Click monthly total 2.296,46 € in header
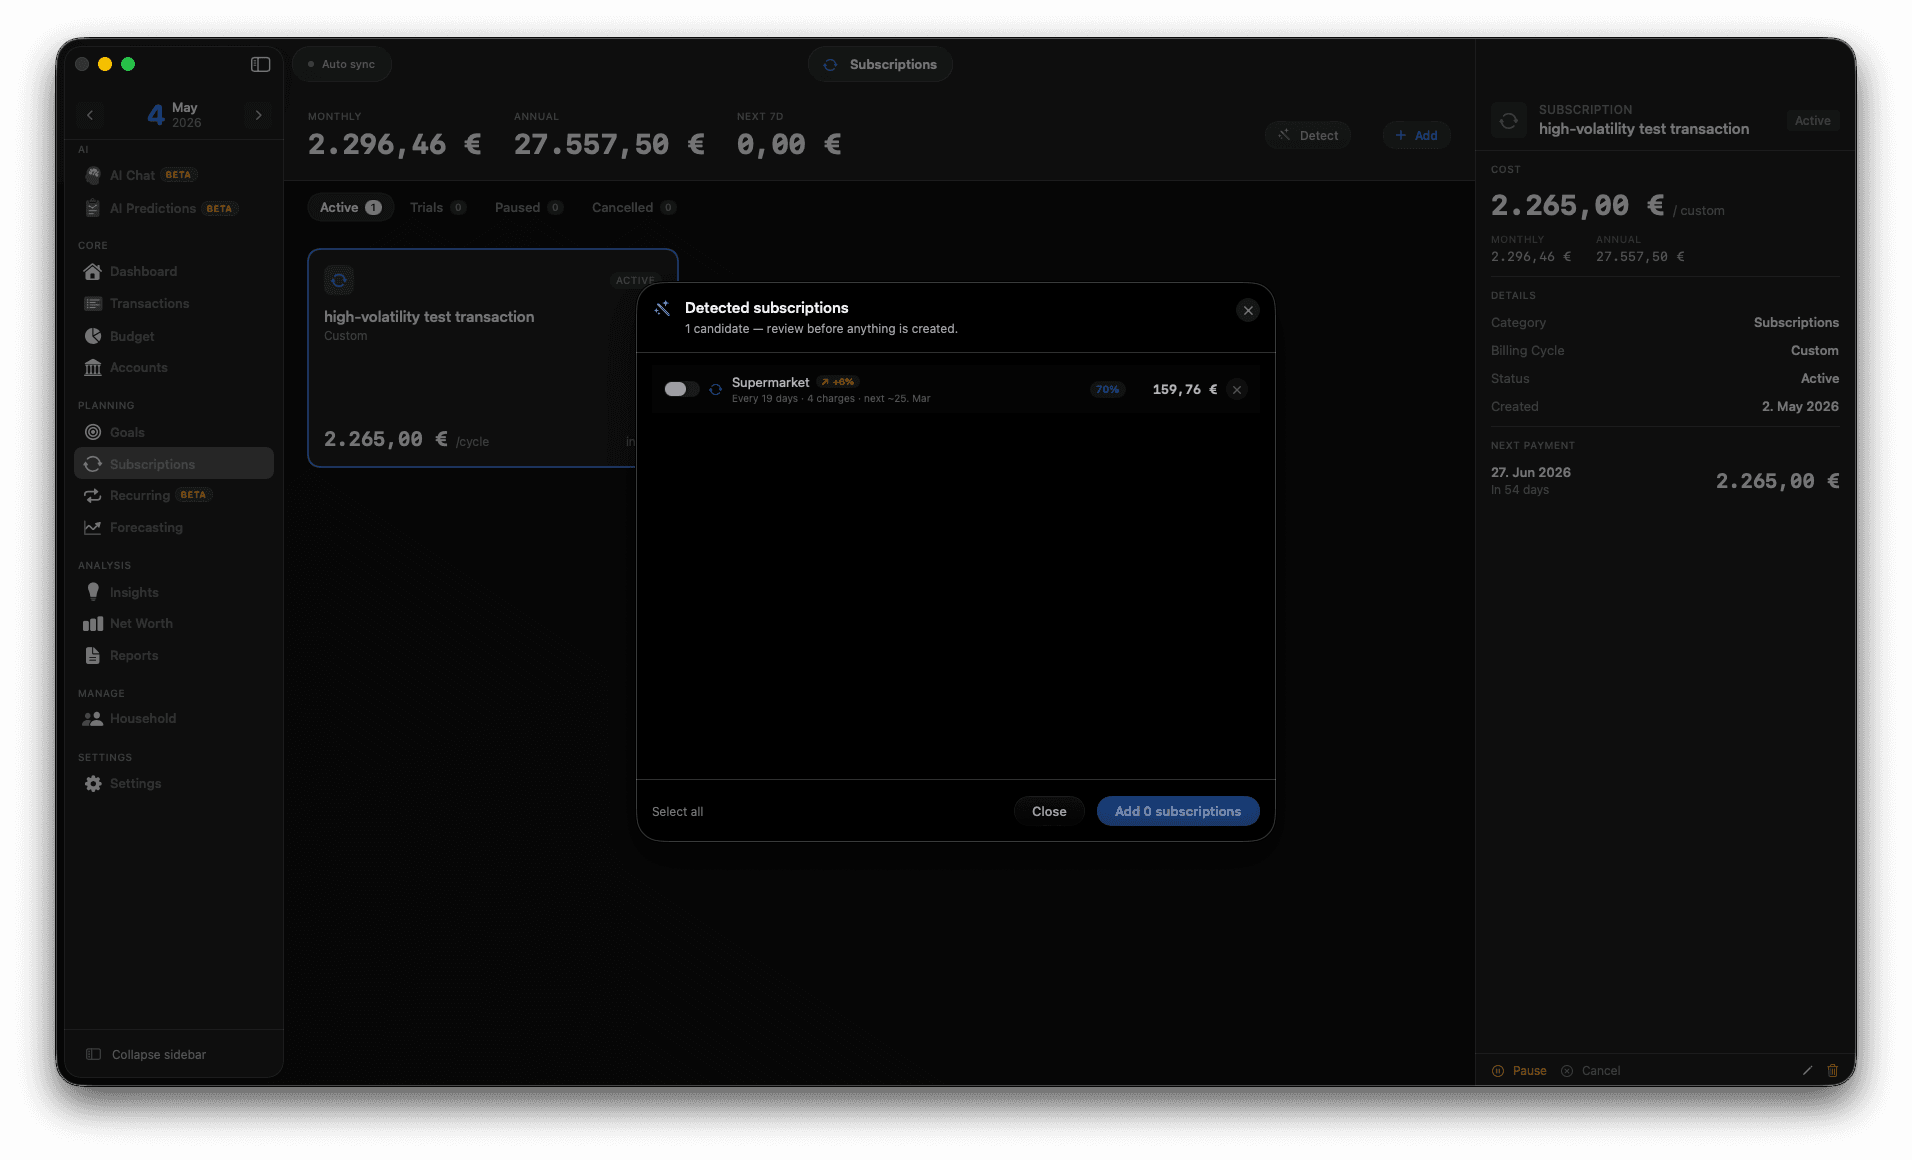This screenshot has height=1160, width=1912. 394,145
